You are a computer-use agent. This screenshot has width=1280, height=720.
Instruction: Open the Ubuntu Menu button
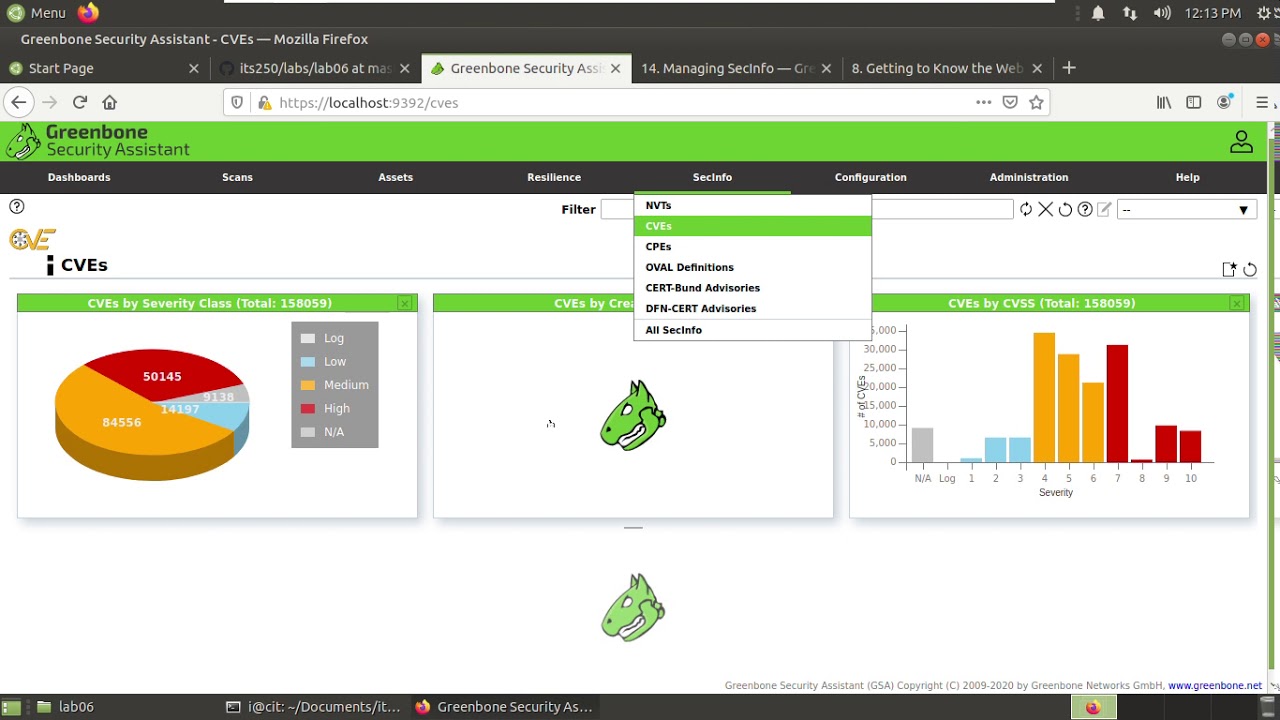(37, 13)
